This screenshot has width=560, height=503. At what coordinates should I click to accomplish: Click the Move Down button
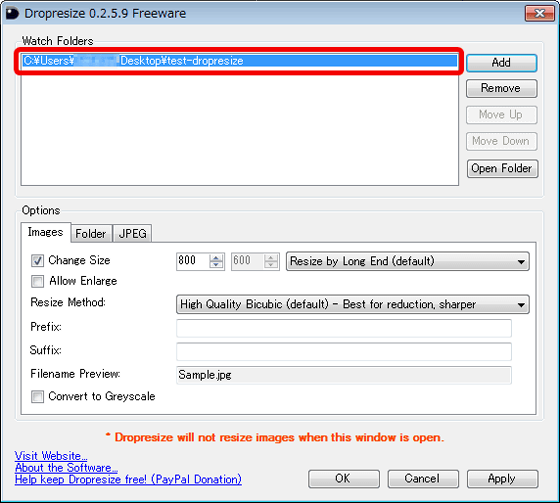501,141
